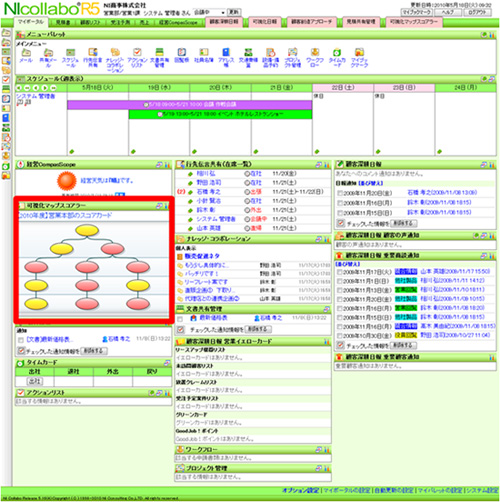Screen dimensions: 500x502
Task: Open the ワークフロー icon in main menu
Action: (x=315, y=52)
